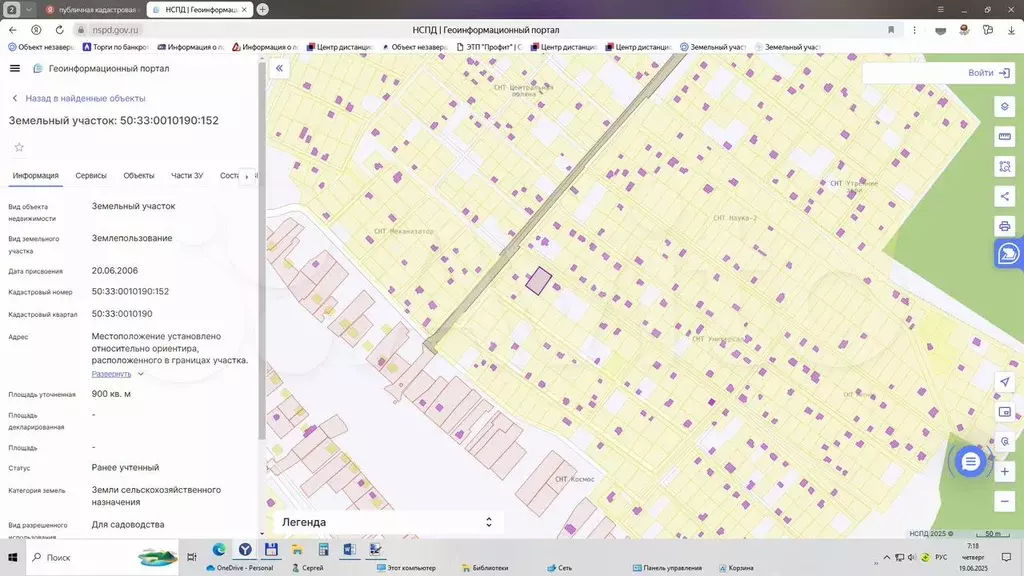Select cadastral quarter 50:33:0010190 value
Screen dimensions: 1024x576
point(121,313)
